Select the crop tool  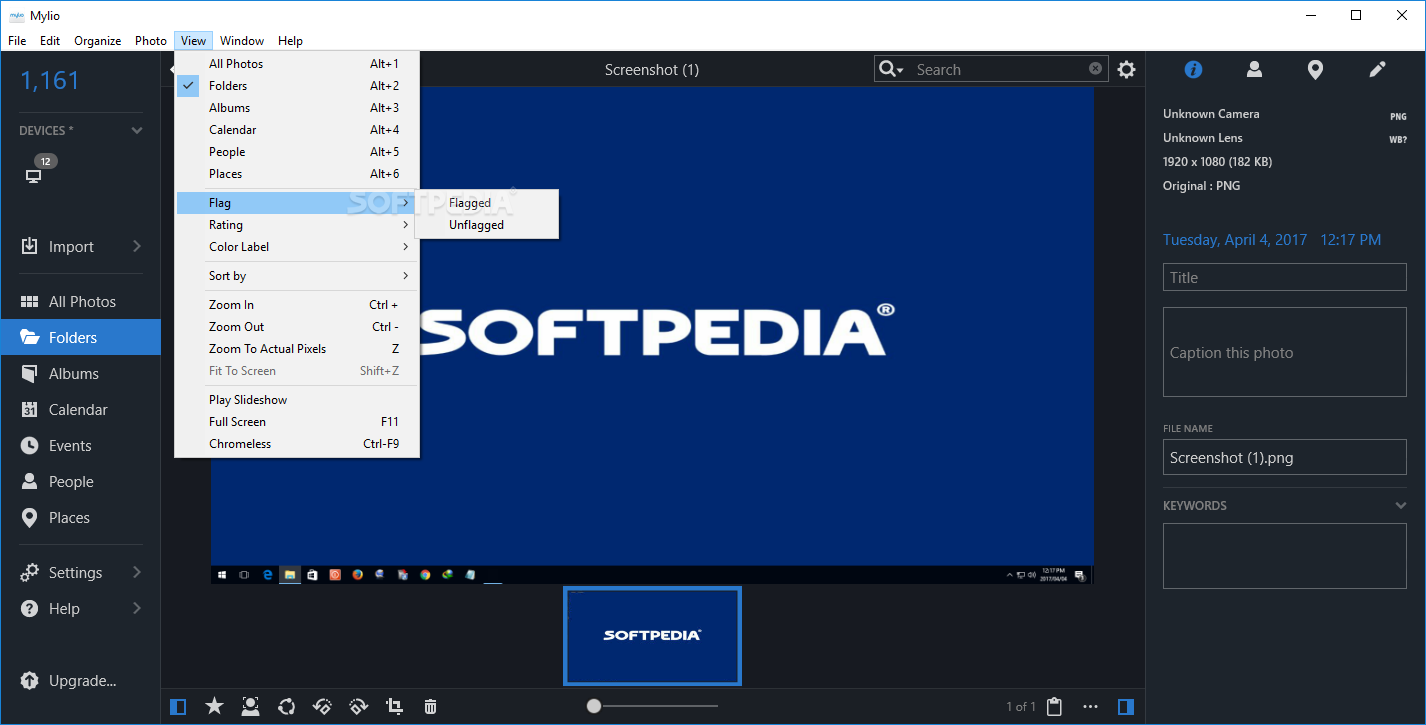coord(395,707)
